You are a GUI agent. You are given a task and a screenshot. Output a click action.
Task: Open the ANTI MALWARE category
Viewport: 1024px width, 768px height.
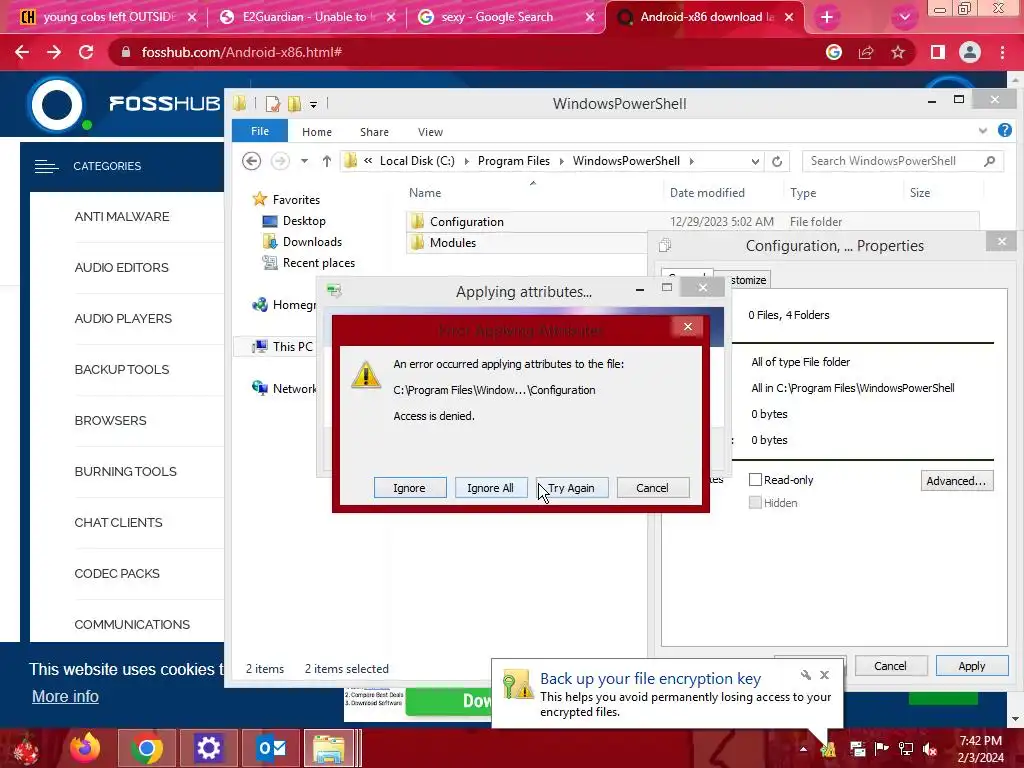(x=121, y=217)
